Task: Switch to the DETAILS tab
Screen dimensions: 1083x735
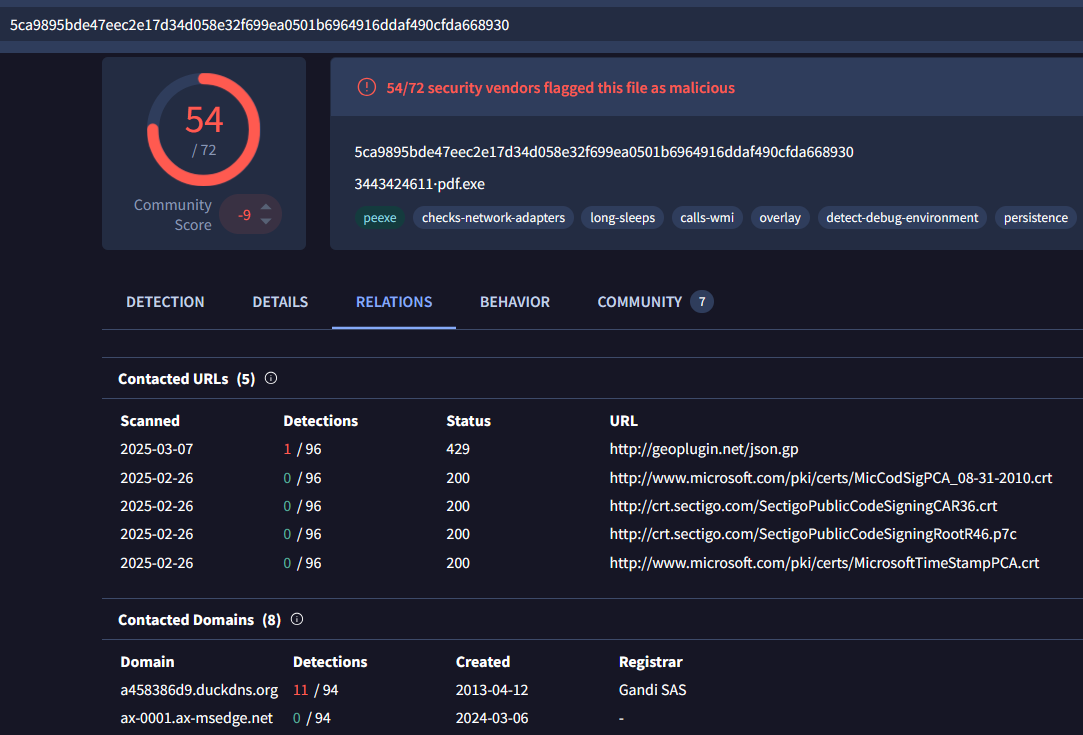Action: pos(280,301)
